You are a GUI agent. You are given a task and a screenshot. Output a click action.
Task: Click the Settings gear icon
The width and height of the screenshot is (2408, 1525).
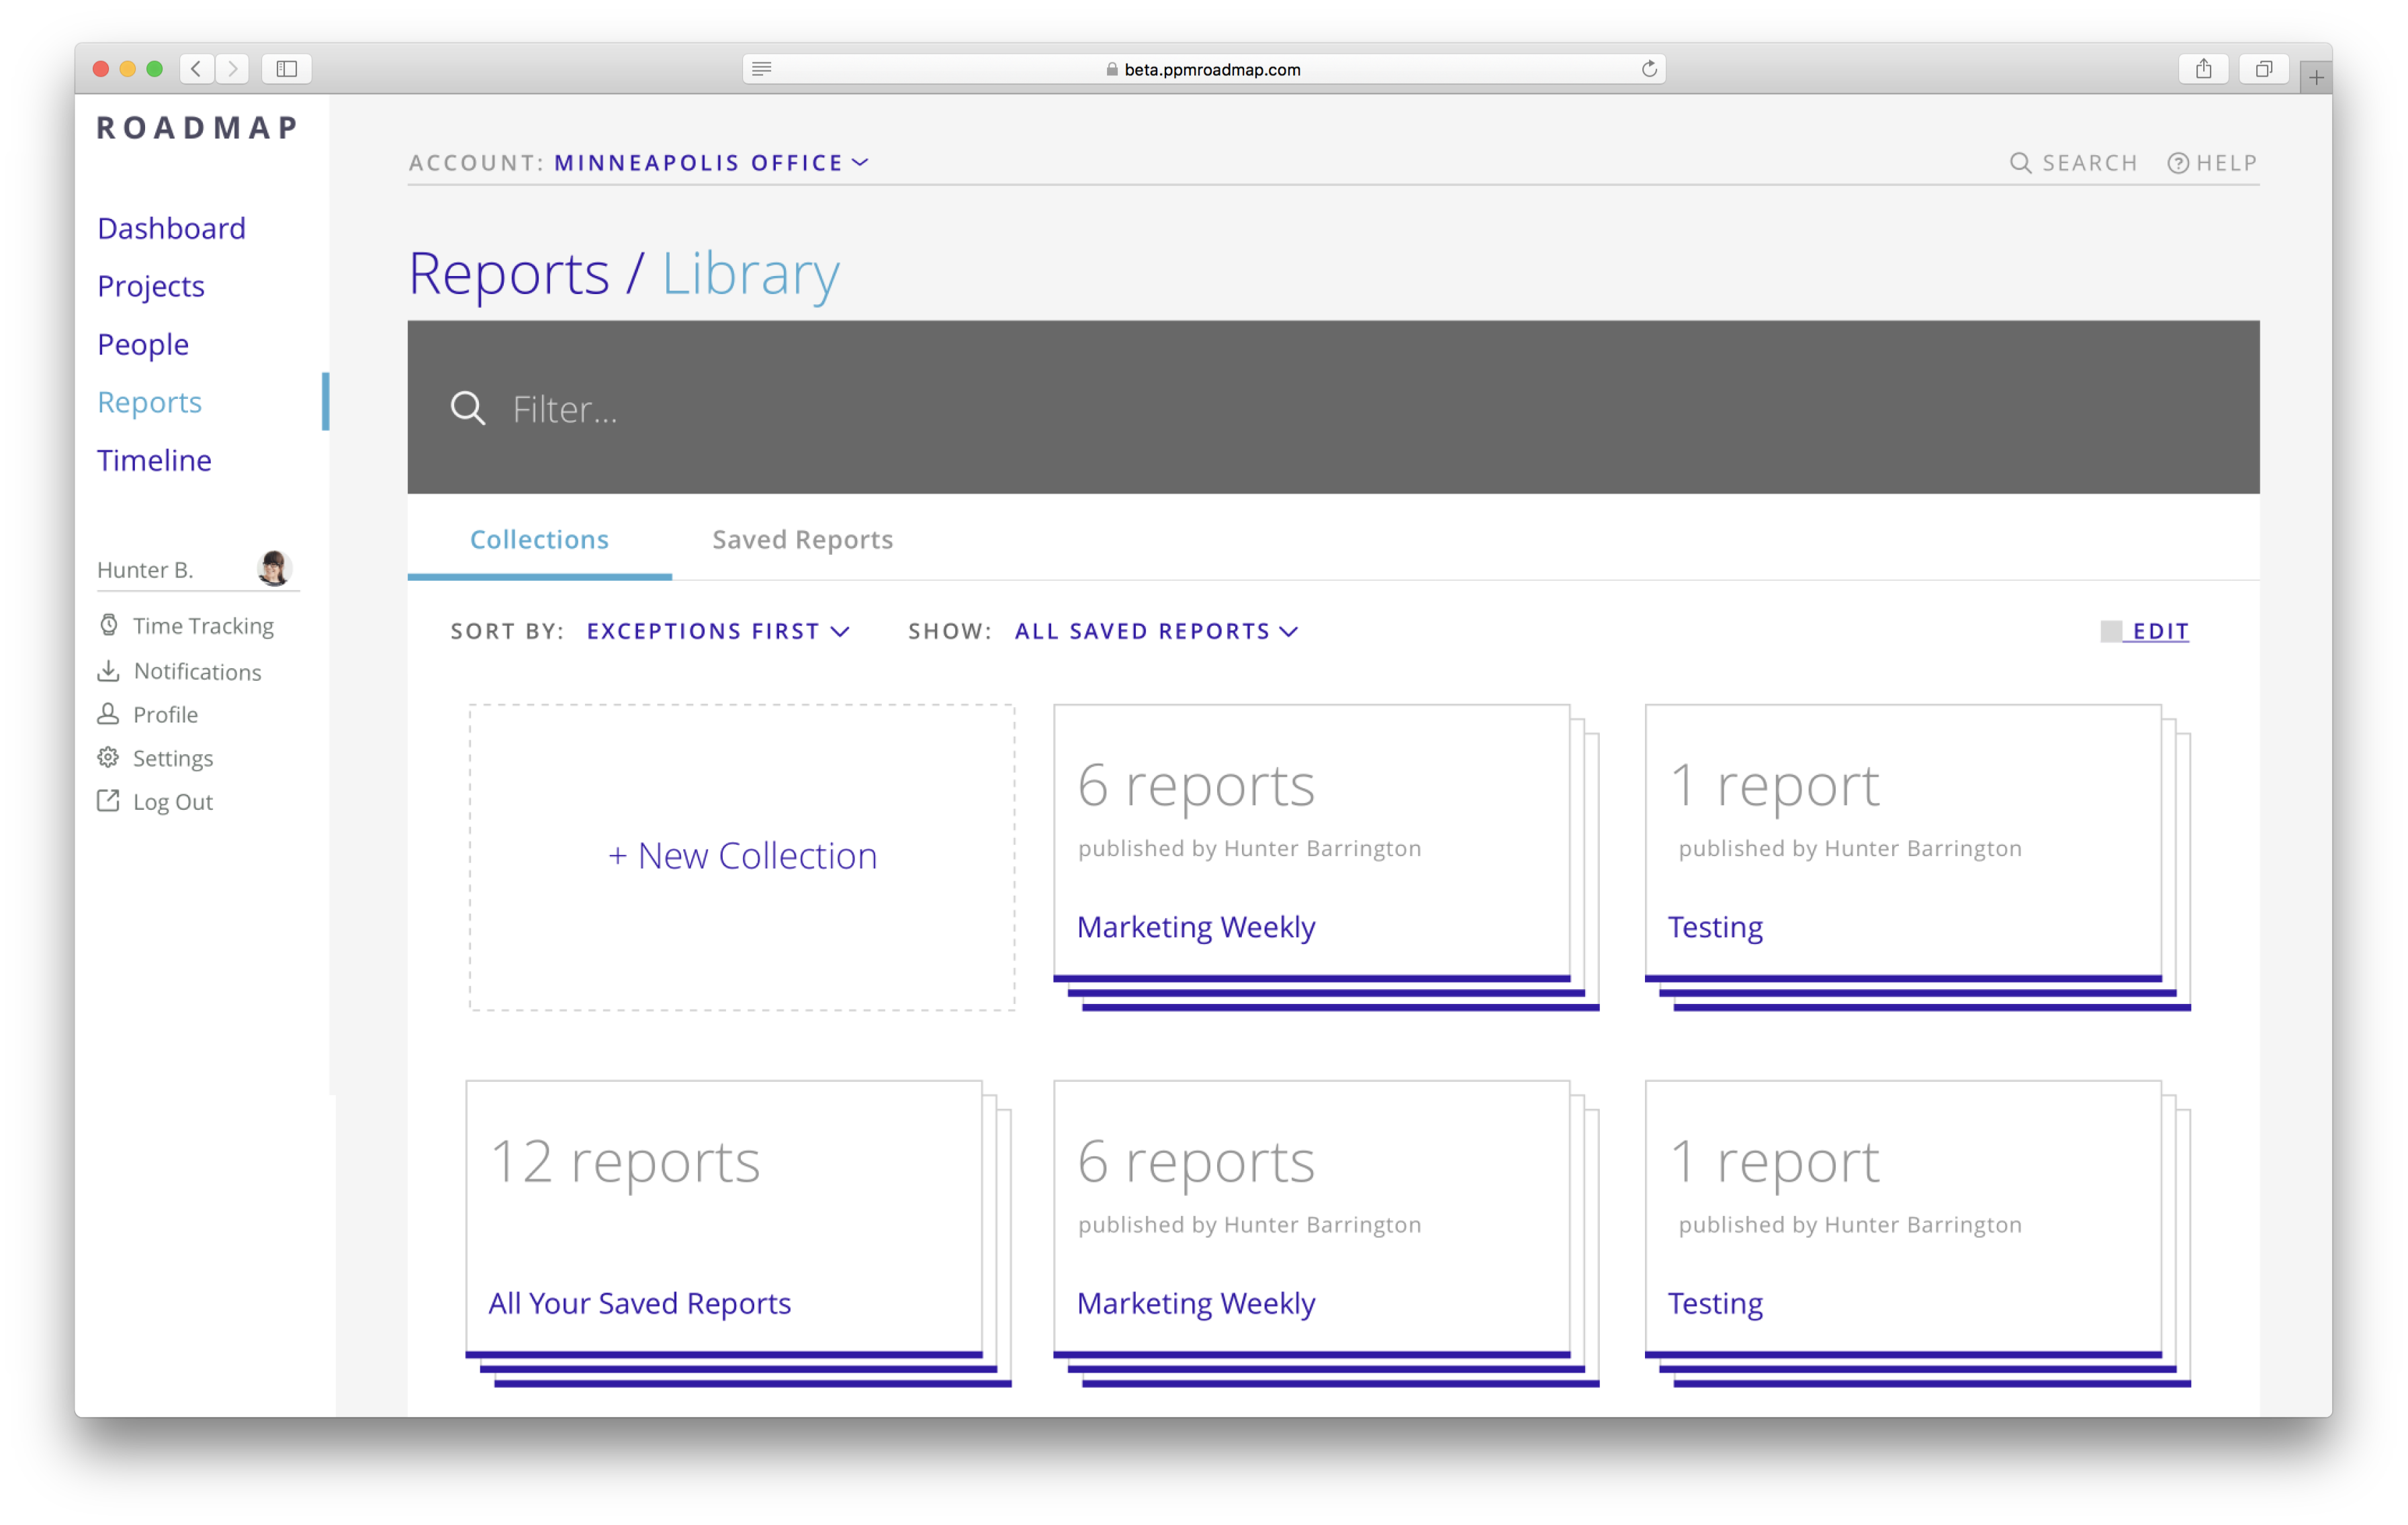tap(108, 757)
